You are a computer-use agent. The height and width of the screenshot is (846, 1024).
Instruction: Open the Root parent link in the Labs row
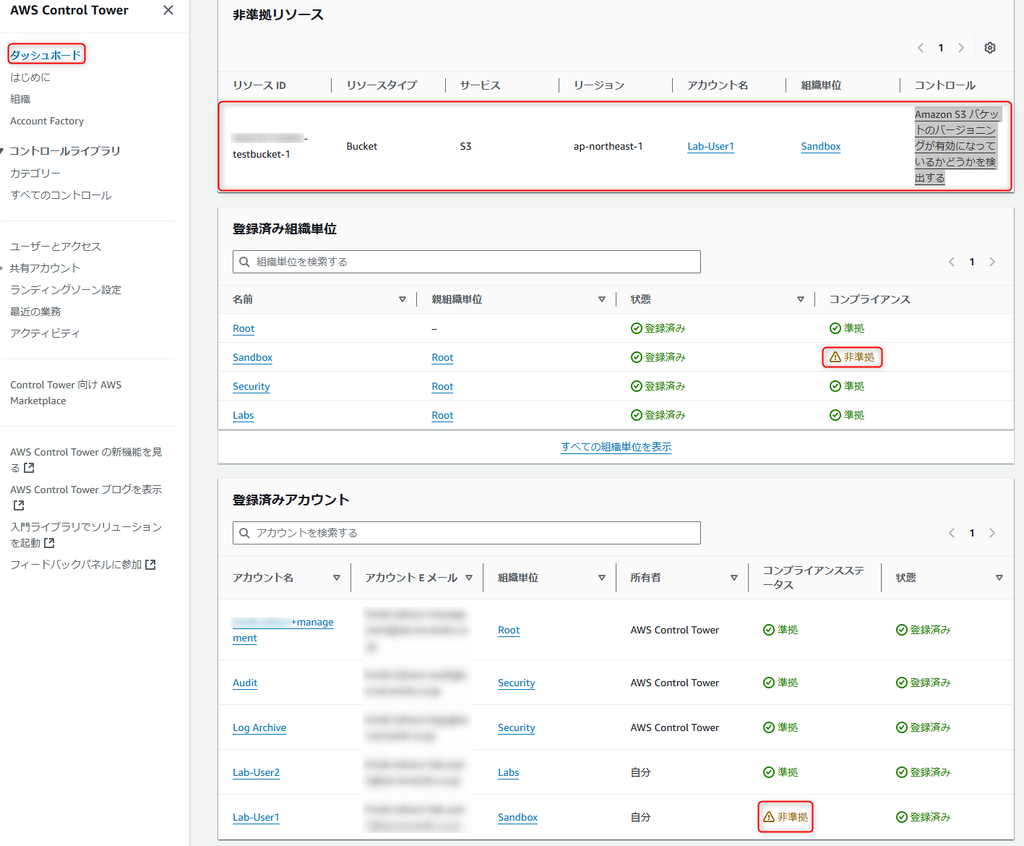pyautogui.click(x=442, y=415)
